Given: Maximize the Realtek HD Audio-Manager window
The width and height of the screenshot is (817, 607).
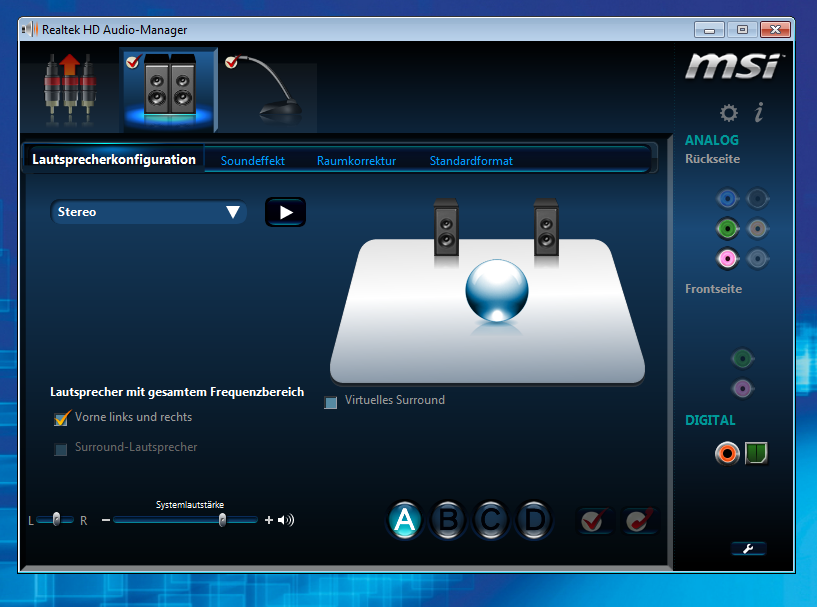Looking at the screenshot, I should 742,30.
